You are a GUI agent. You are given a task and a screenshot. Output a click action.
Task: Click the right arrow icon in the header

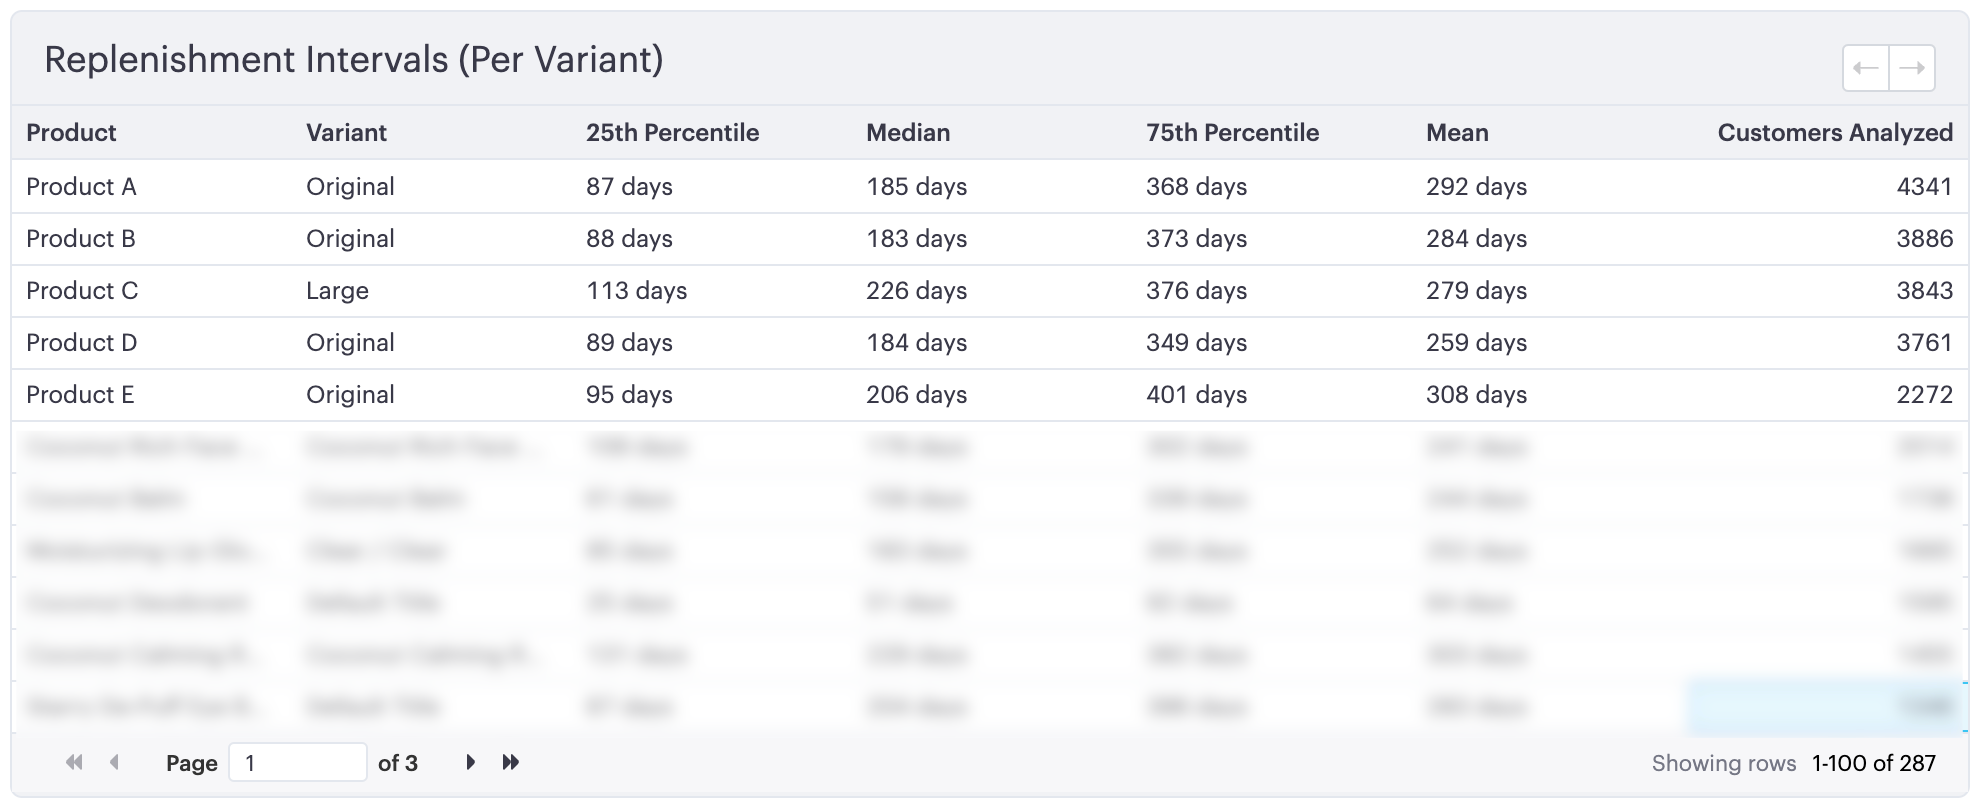[x=1911, y=68]
